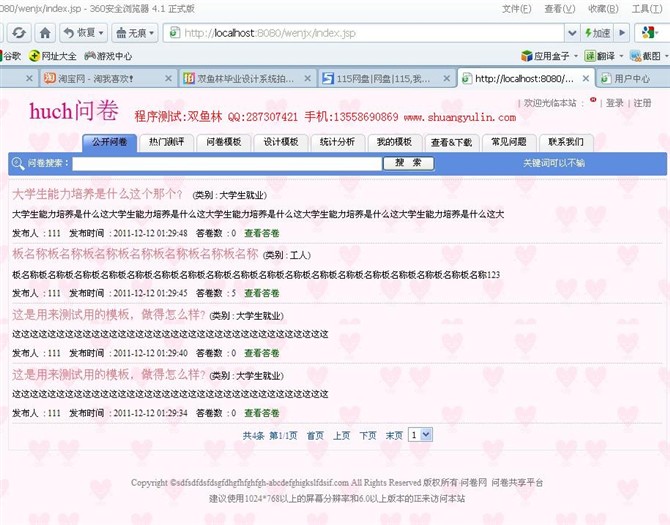Click the address bar URL field
The width and height of the screenshot is (670, 525).
tap(364, 33)
